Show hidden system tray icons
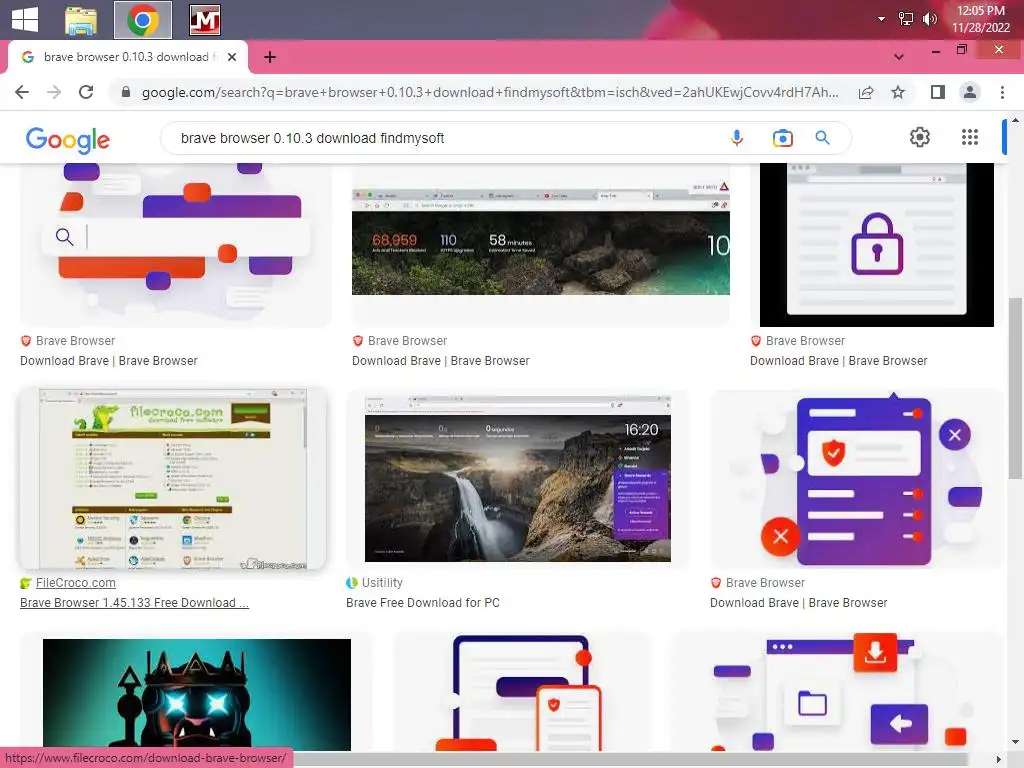 click(x=882, y=19)
